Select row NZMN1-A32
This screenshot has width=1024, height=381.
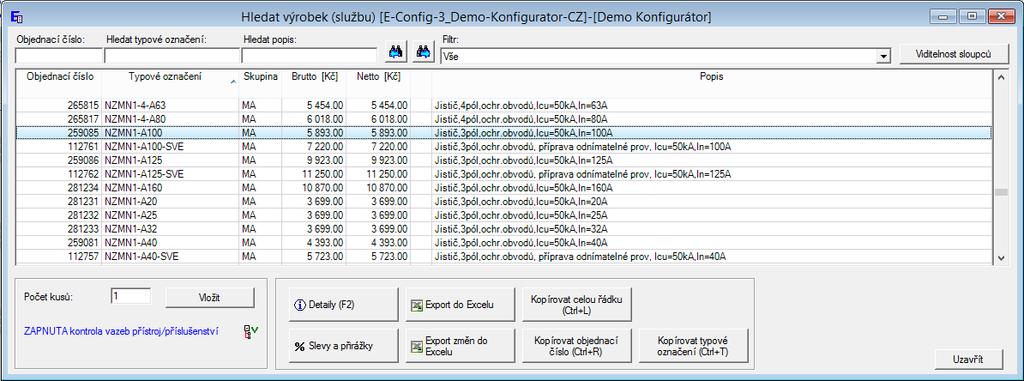(x=504, y=229)
